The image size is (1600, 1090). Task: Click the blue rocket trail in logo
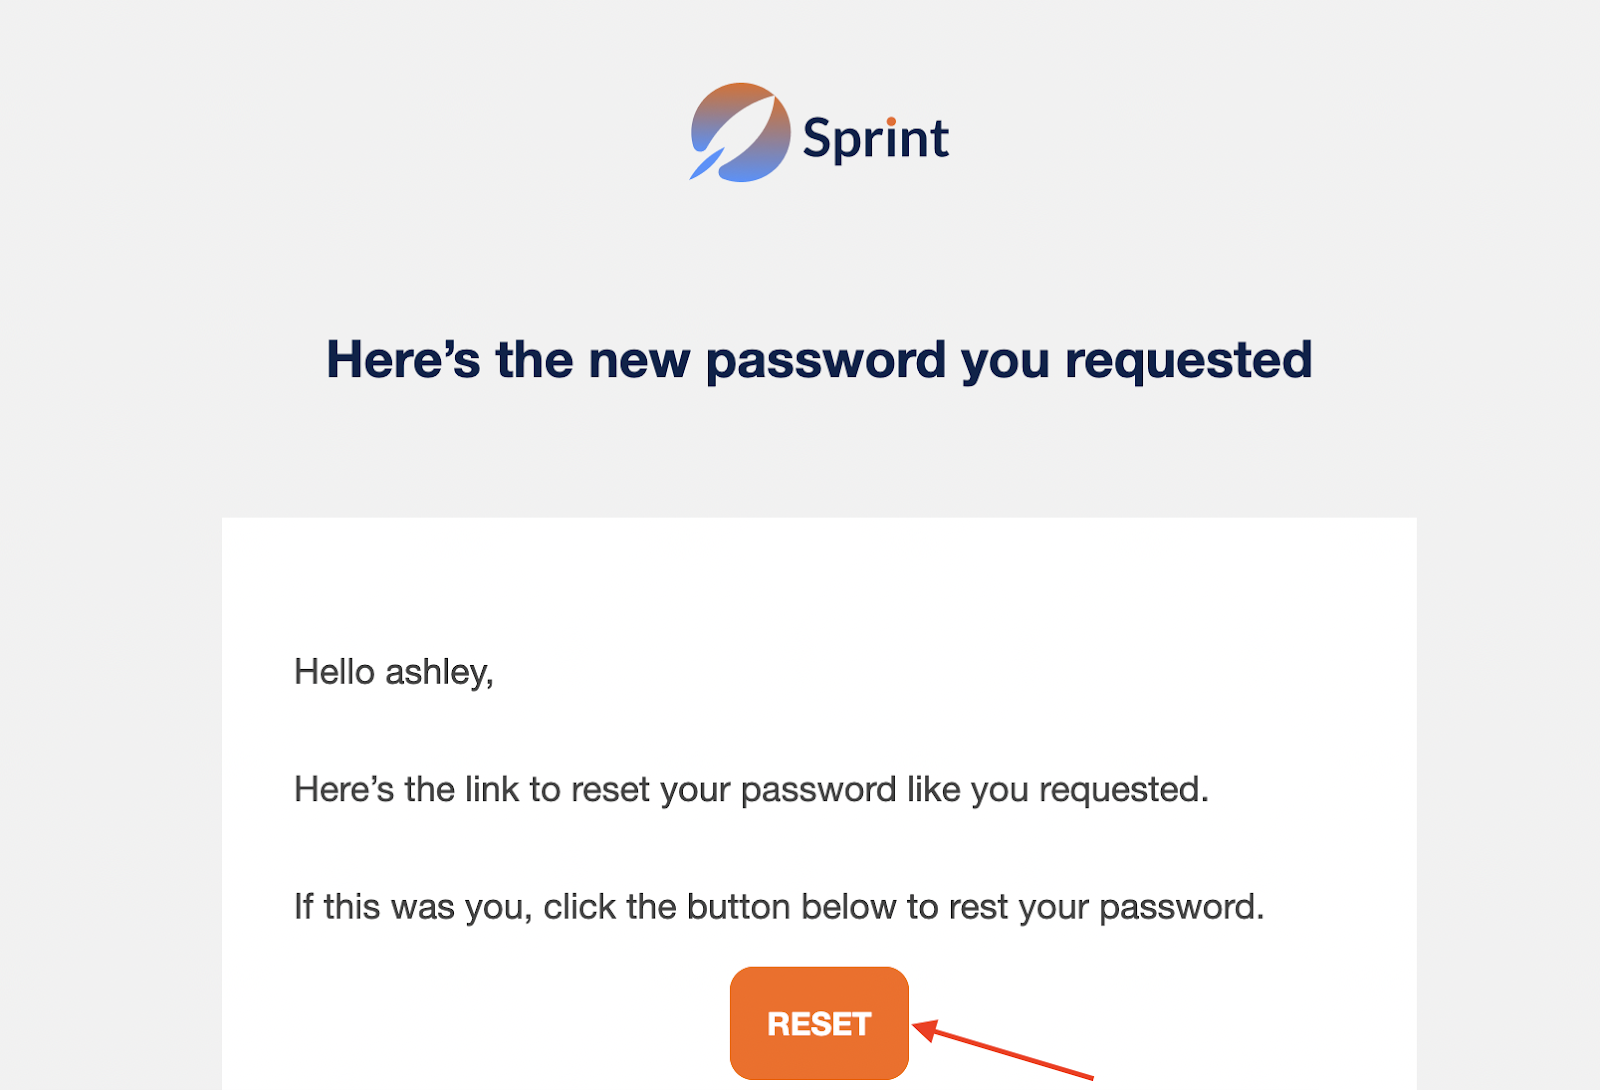(706, 165)
